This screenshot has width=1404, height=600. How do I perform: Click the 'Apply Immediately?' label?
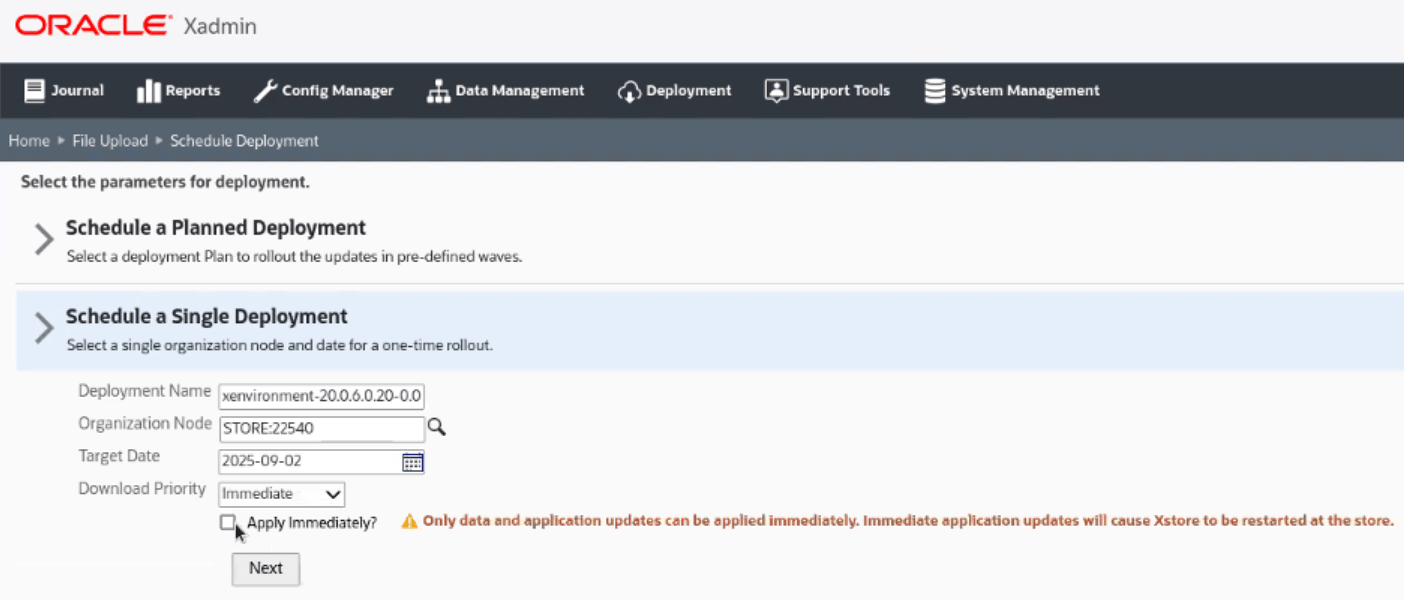click(x=312, y=522)
